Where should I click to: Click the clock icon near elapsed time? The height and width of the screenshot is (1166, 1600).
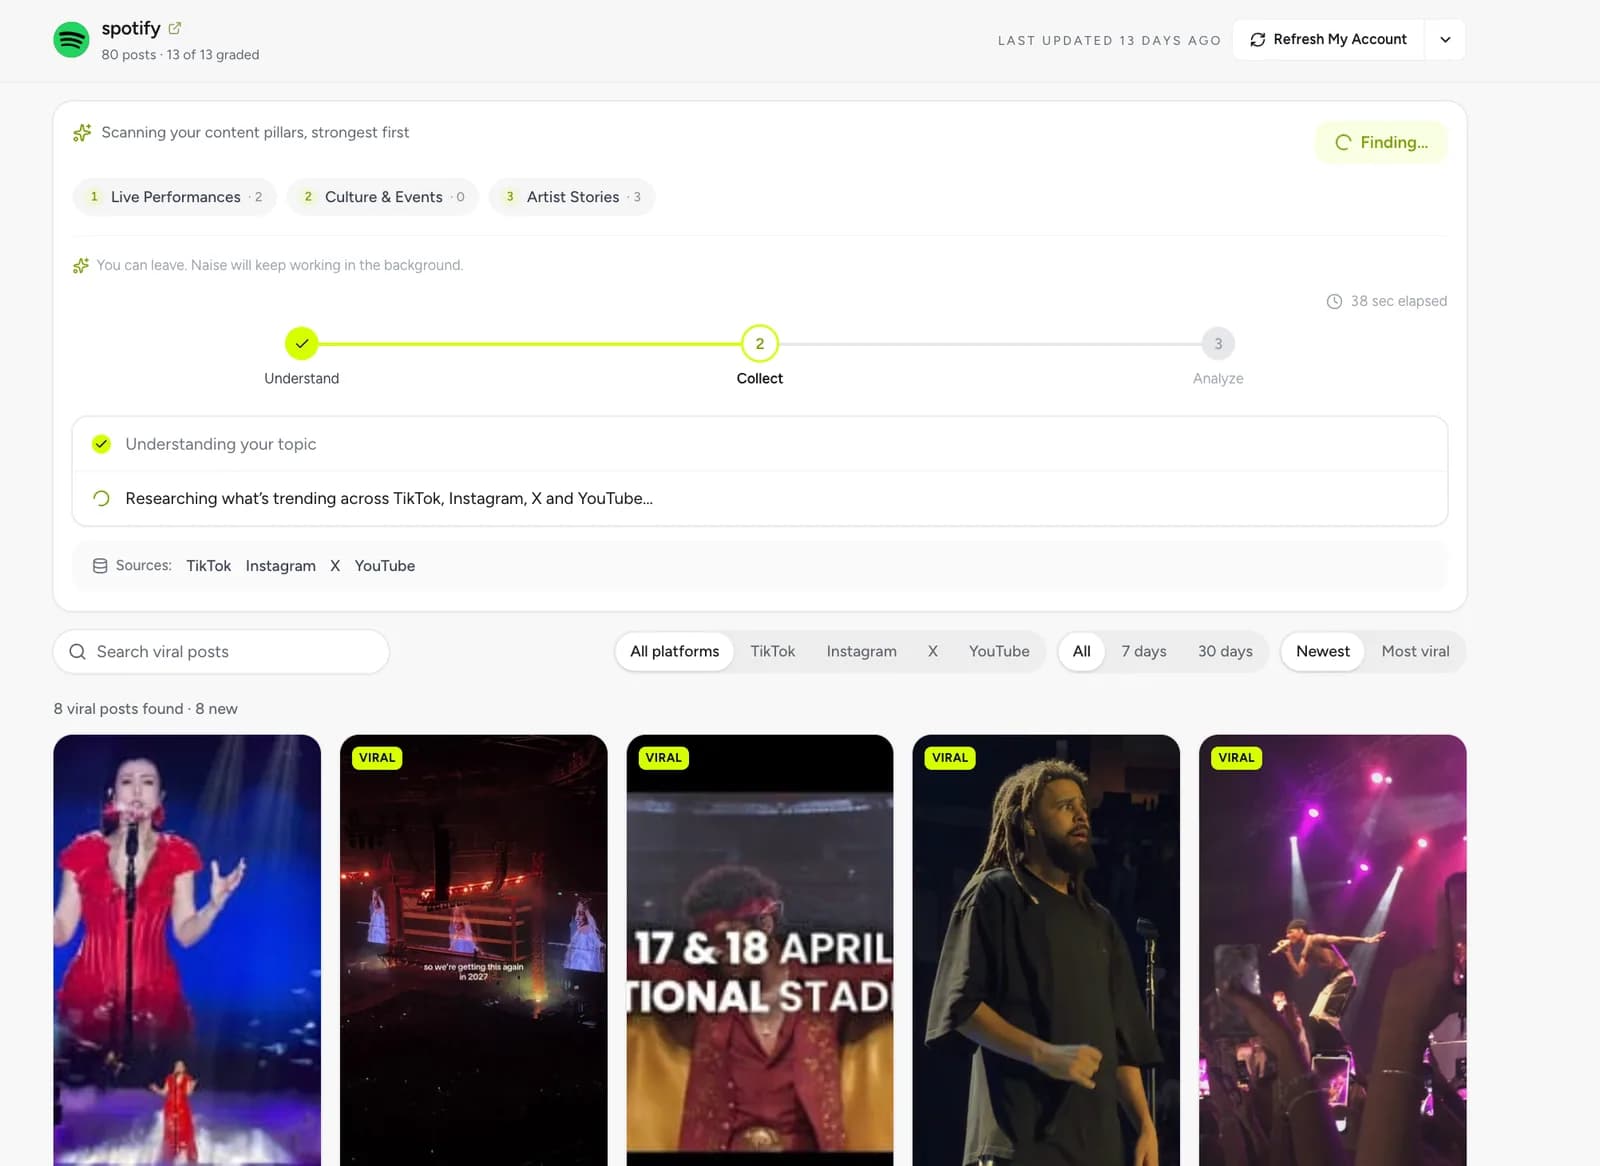click(x=1334, y=301)
